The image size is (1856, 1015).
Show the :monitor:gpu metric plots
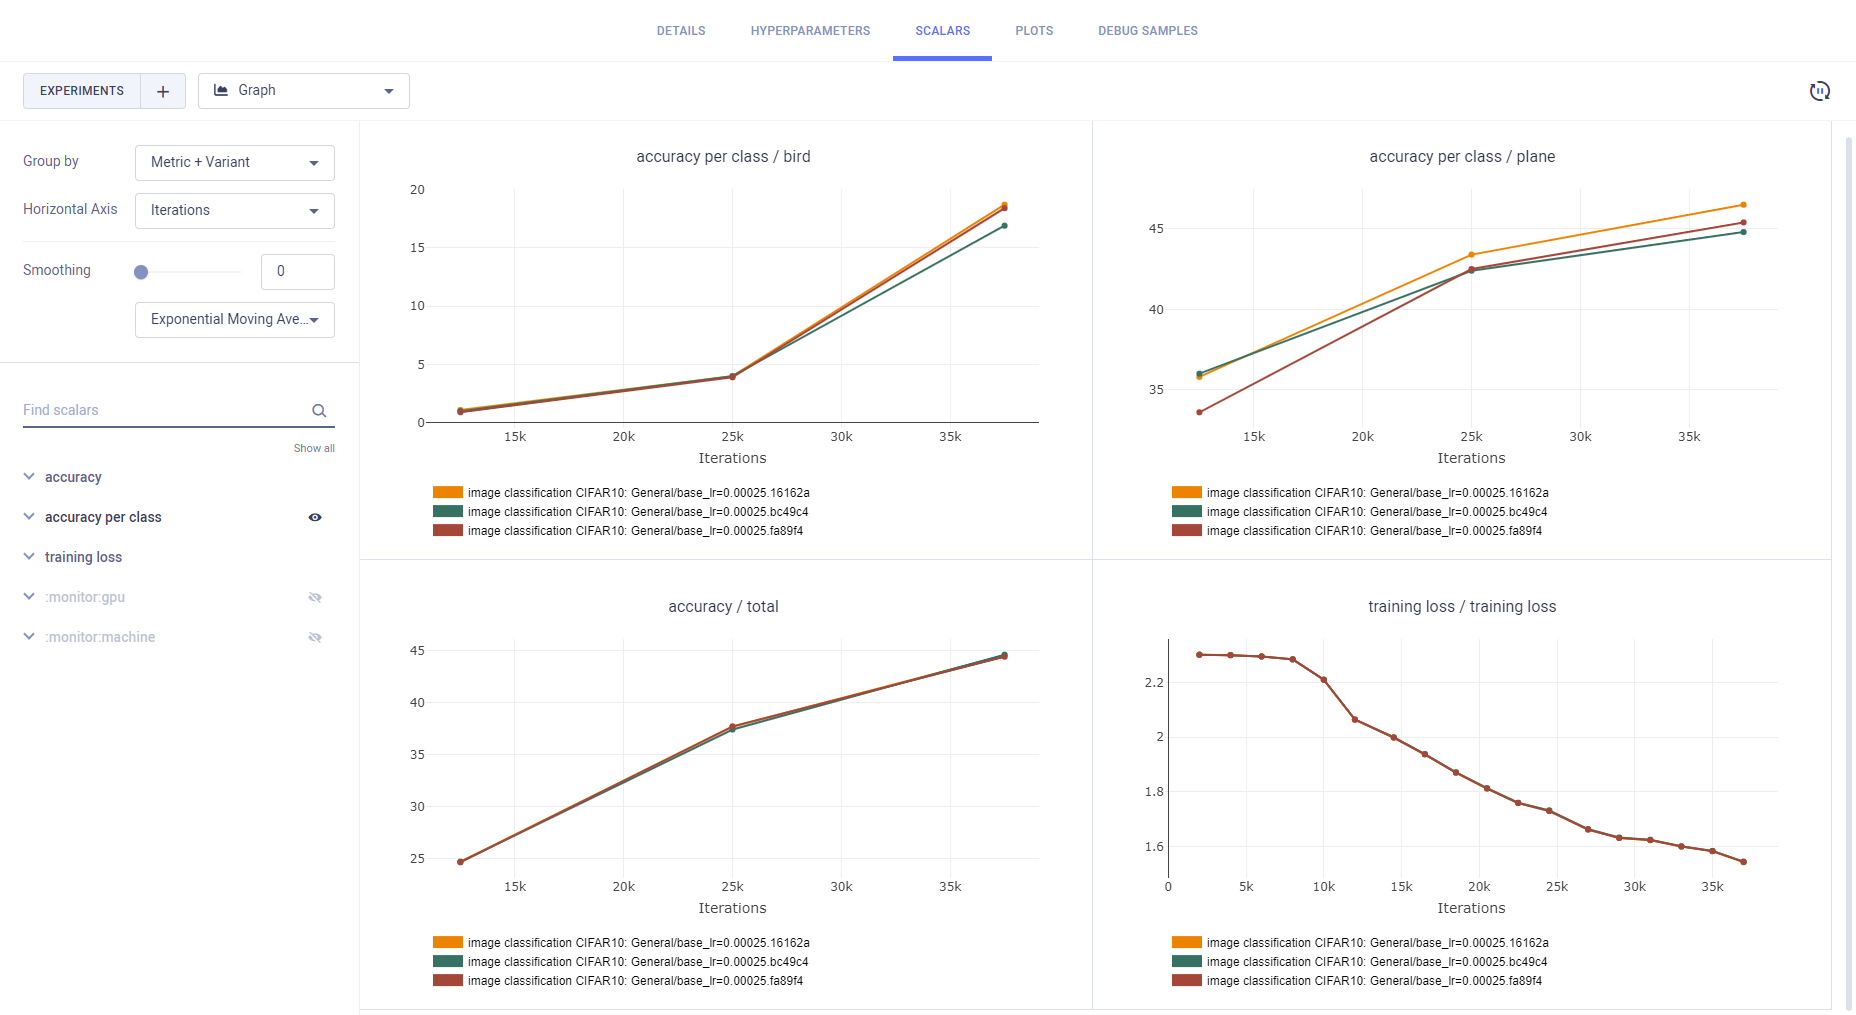tap(315, 597)
